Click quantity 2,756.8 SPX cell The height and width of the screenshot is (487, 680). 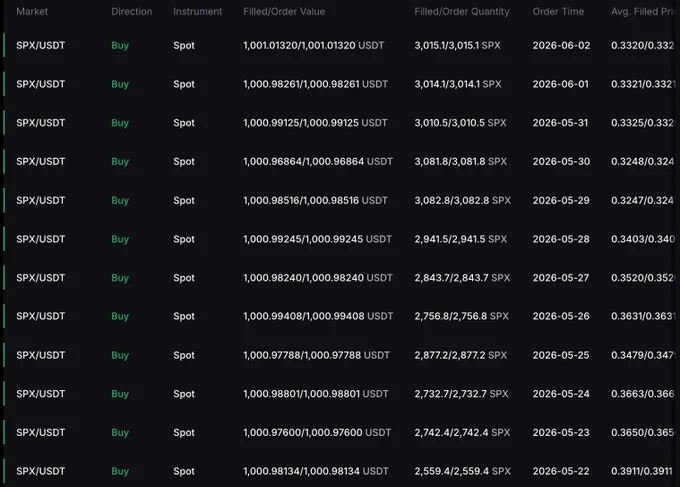click(461, 316)
